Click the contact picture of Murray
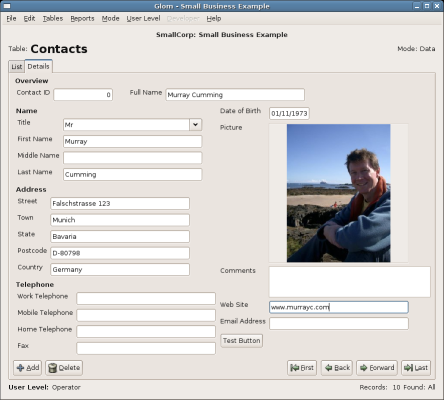 point(339,193)
